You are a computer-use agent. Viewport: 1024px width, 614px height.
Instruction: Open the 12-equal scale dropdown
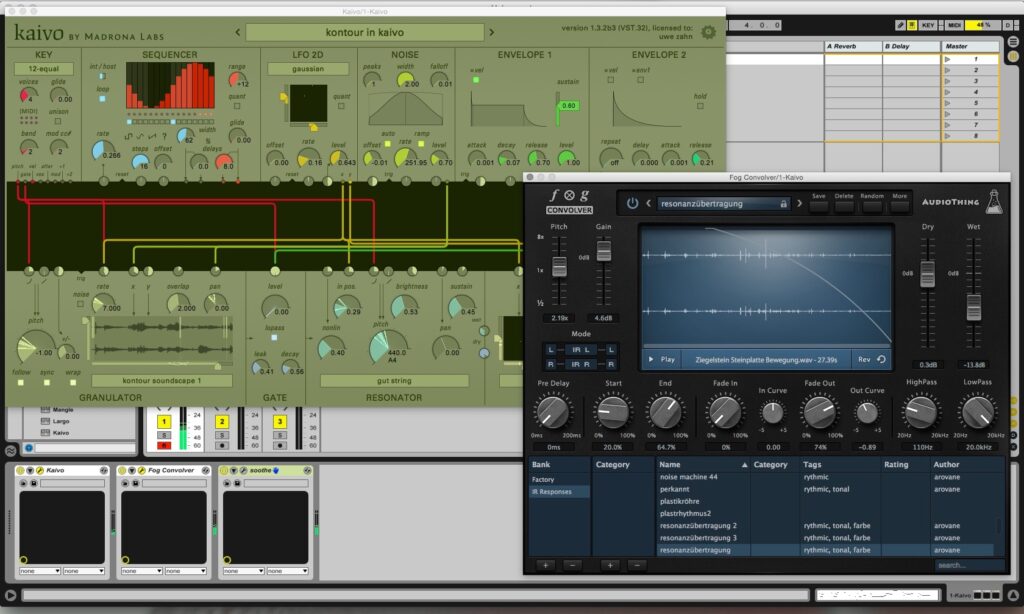click(x=43, y=69)
